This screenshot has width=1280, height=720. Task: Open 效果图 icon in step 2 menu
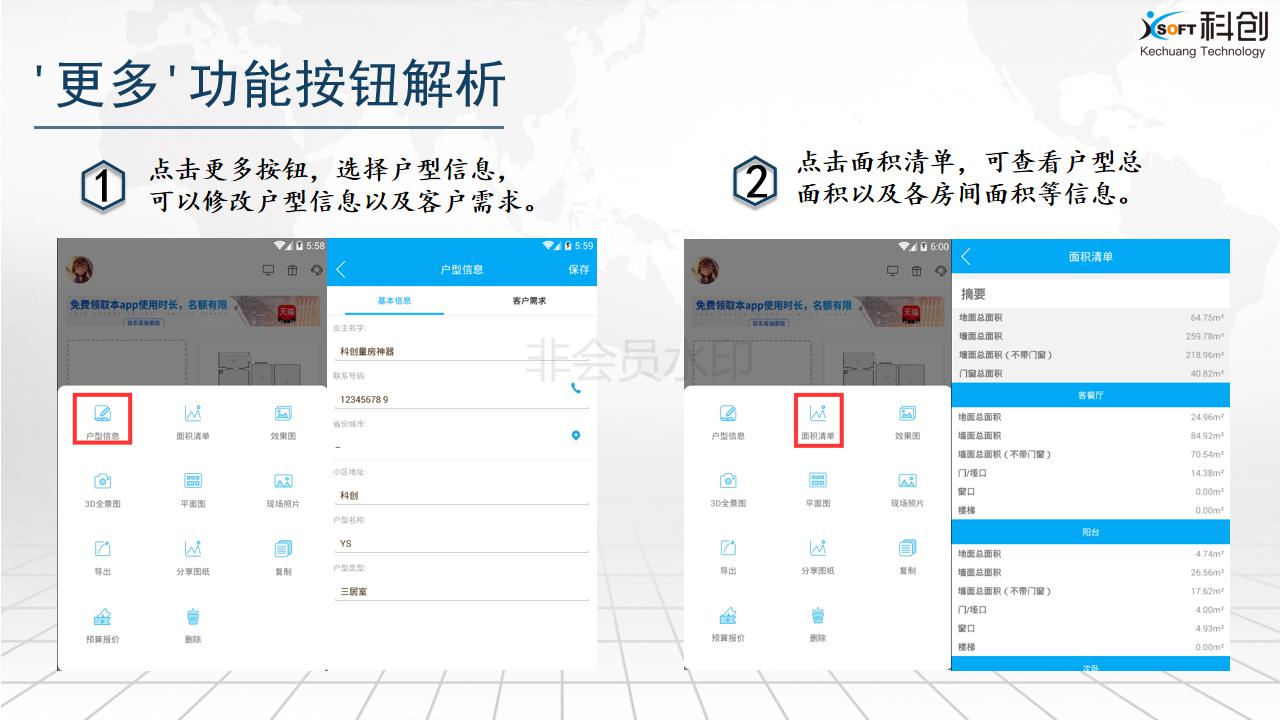[x=907, y=413]
